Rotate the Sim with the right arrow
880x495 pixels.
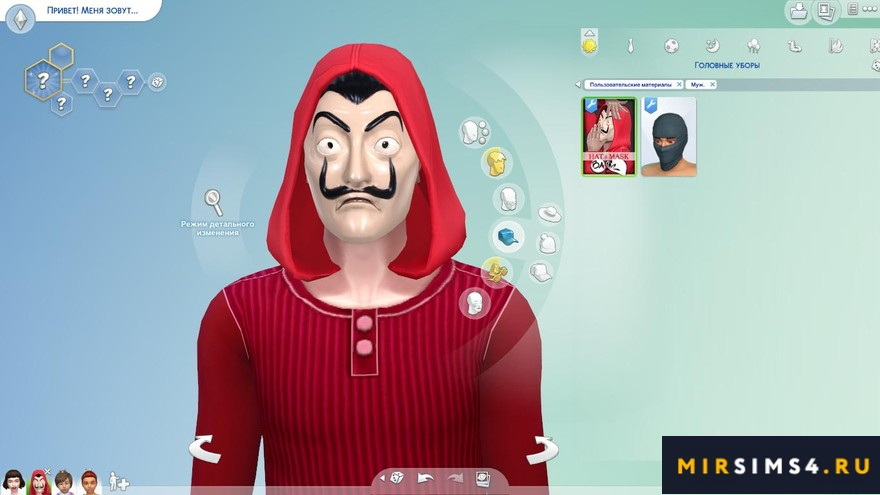[x=542, y=449]
